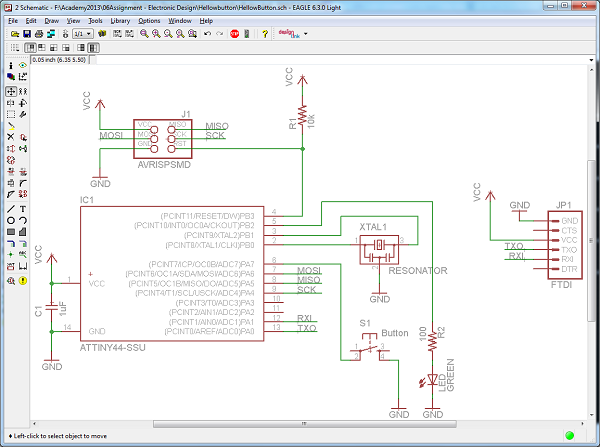The image size is (600, 447).
Task: Launch the CAM processor toolbar icon
Action: [51, 34]
